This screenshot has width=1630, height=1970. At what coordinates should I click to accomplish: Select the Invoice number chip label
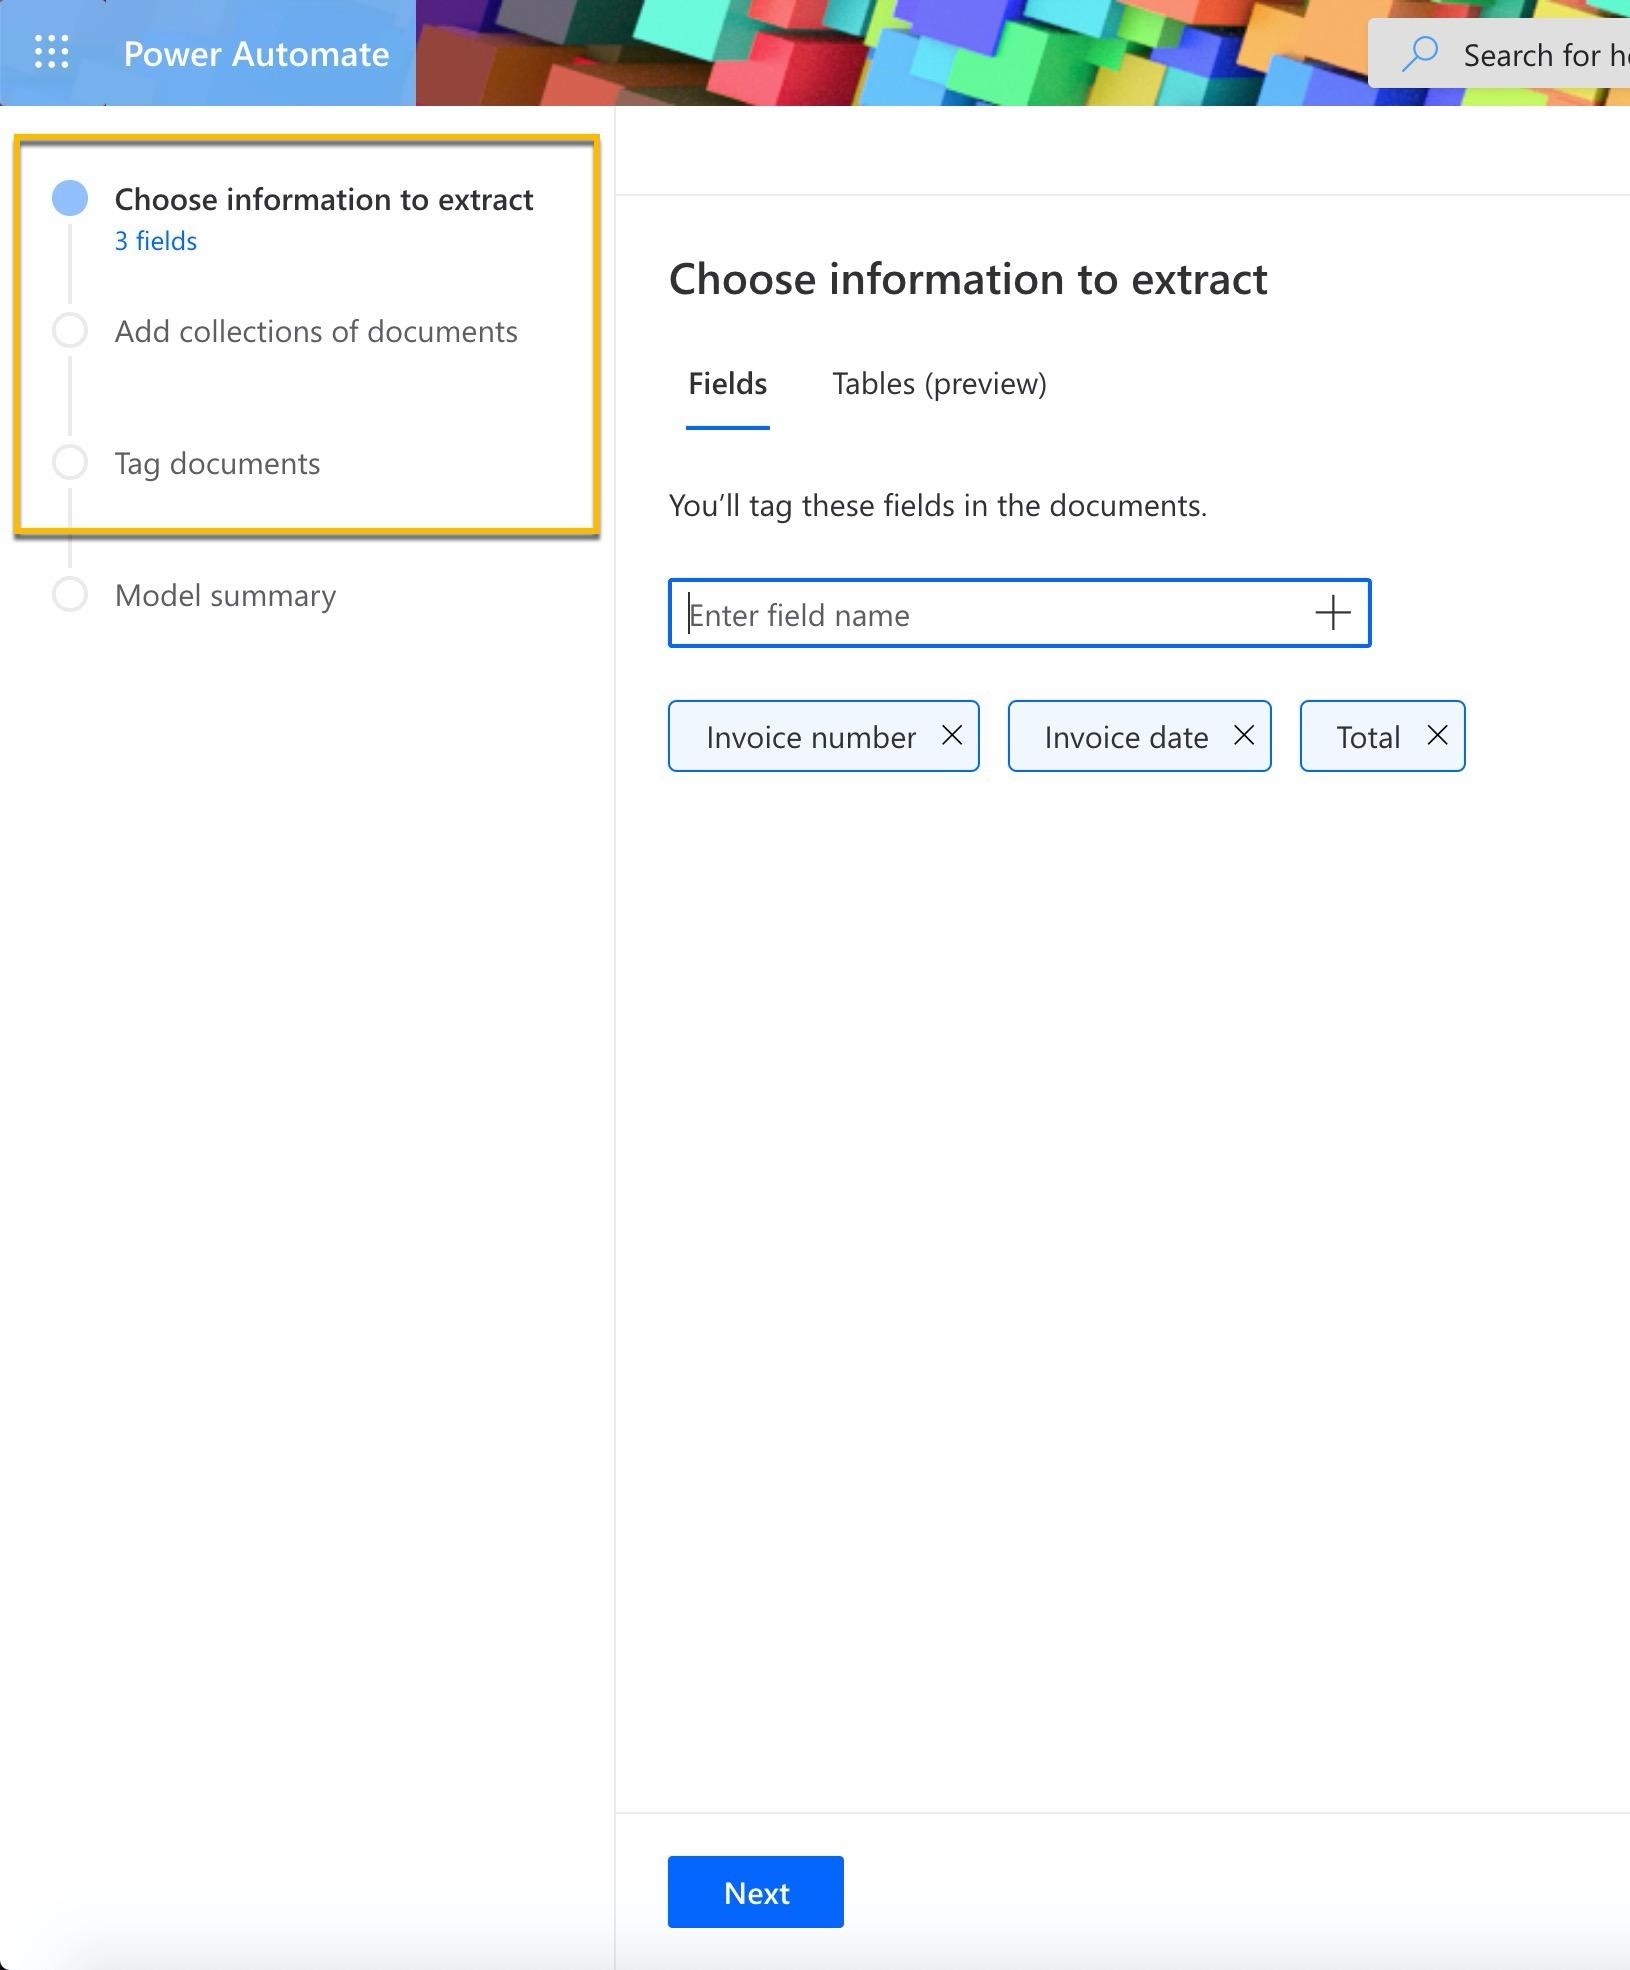tap(810, 738)
